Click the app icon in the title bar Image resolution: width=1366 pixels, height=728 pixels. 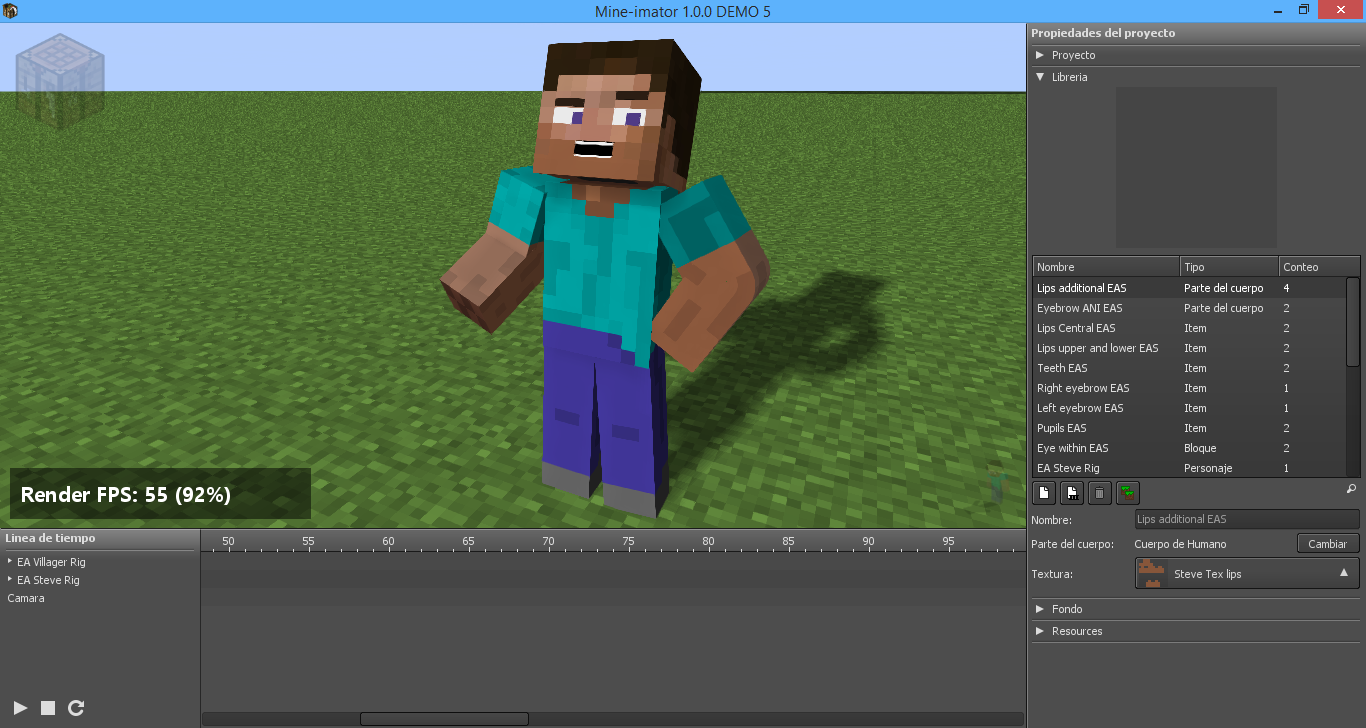(x=11, y=10)
